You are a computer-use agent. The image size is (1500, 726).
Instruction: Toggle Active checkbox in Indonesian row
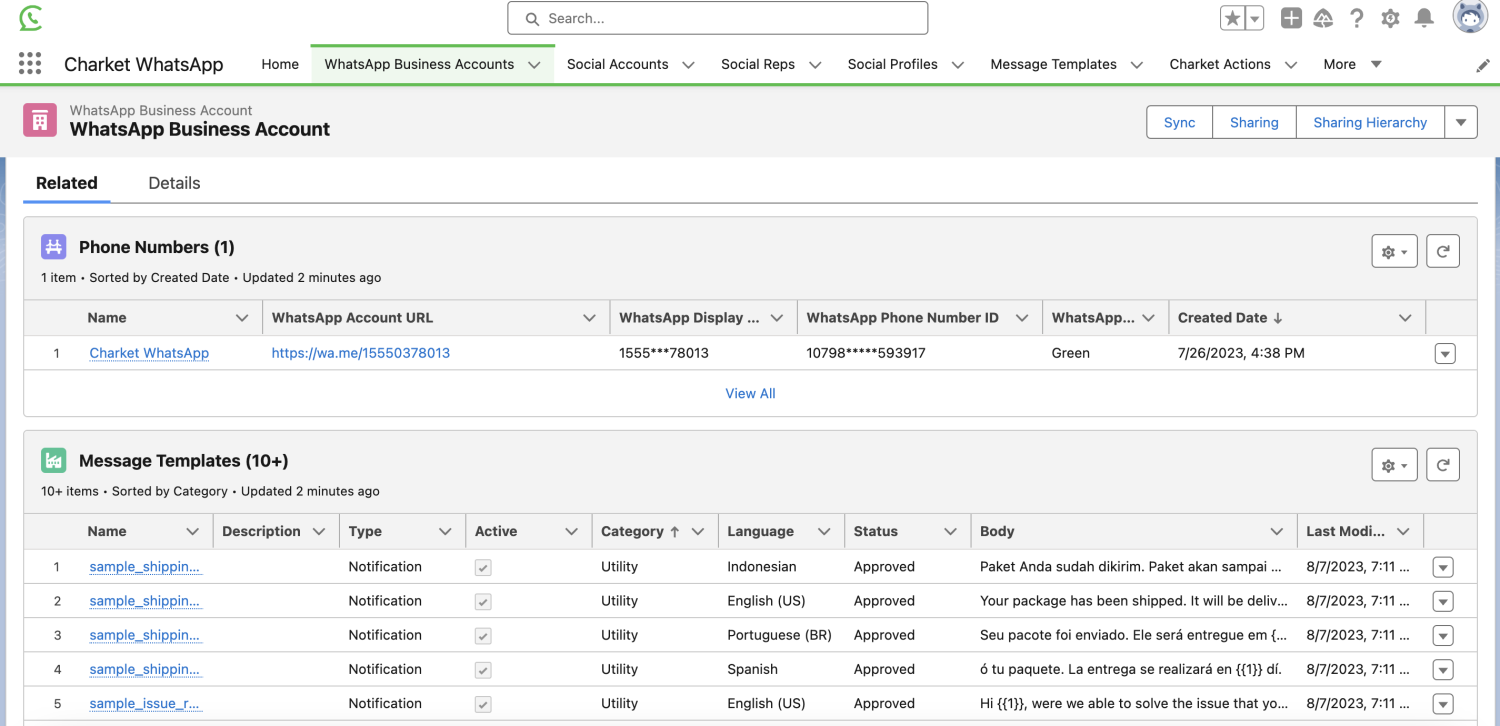[x=483, y=567]
